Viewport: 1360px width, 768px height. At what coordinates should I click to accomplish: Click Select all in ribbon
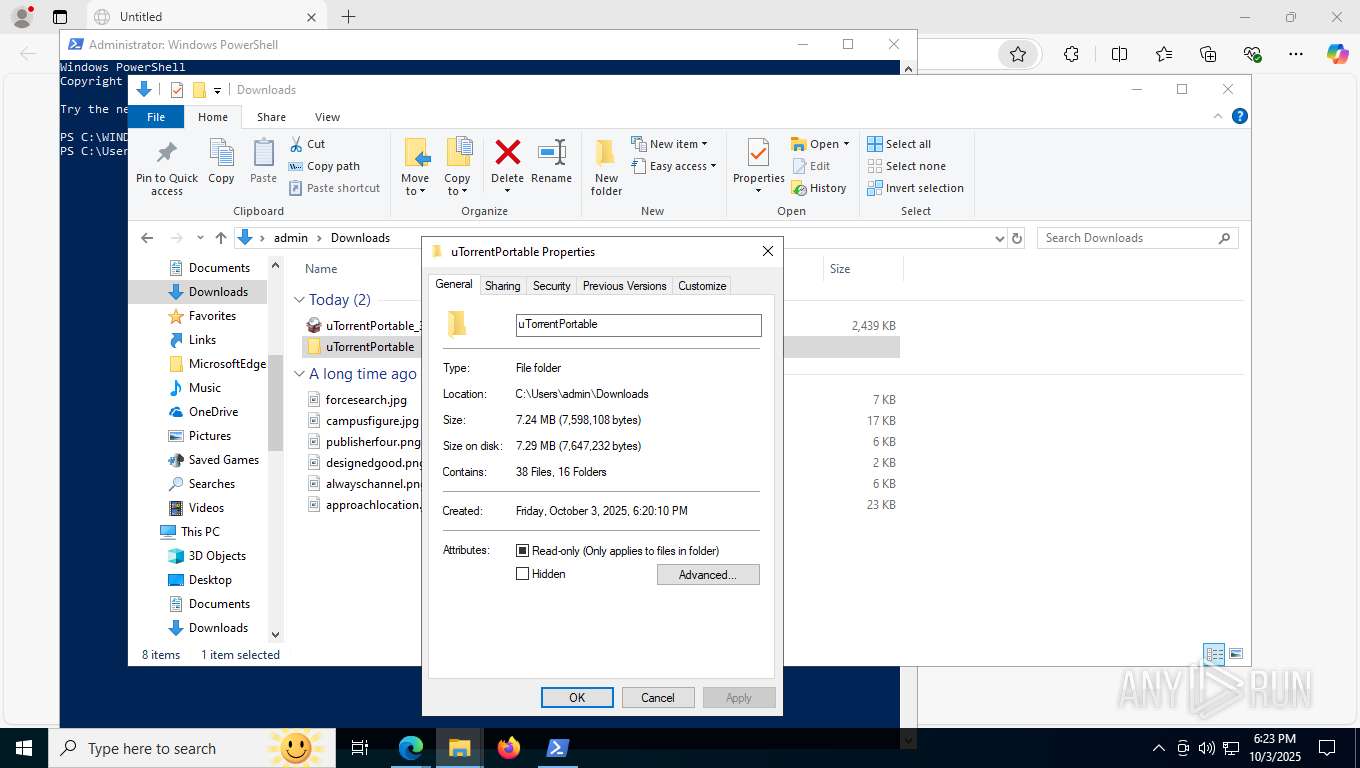pyautogui.click(x=899, y=144)
